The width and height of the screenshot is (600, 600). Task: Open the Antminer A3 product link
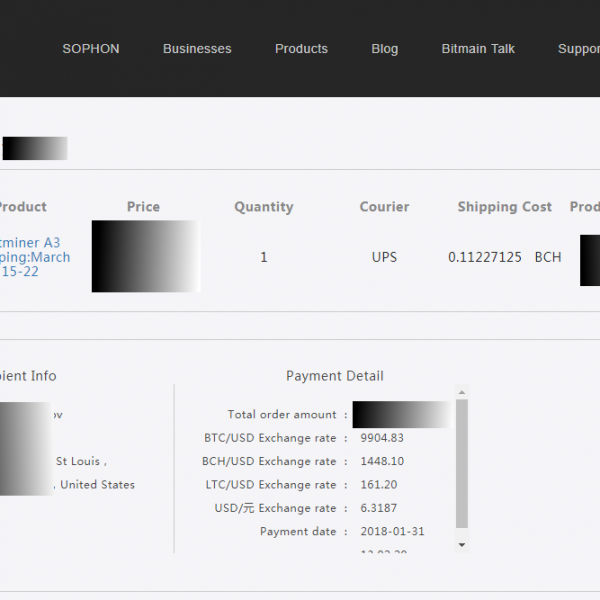[x=35, y=257]
